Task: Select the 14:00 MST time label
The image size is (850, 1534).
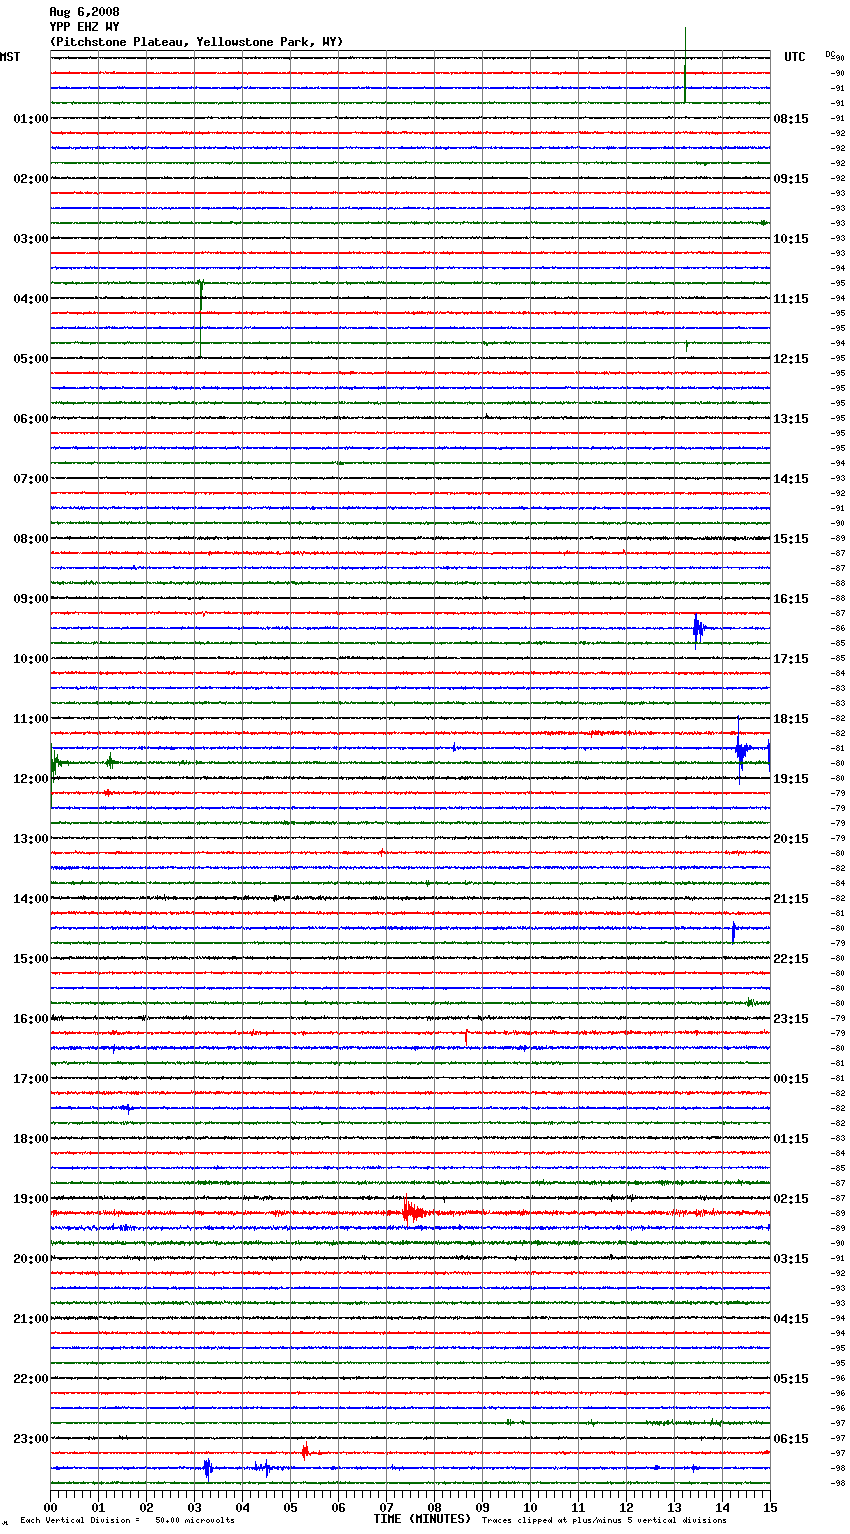Action: coord(31,899)
